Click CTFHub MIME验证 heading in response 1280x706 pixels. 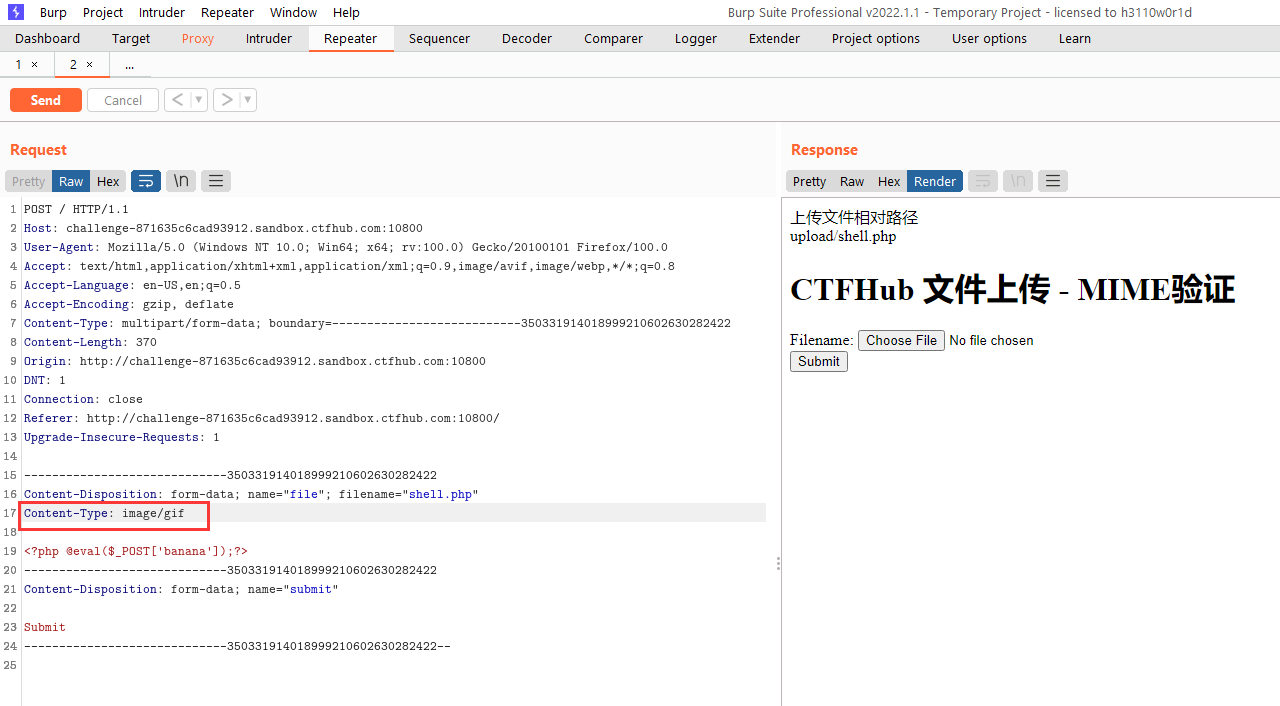pos(1012,289)
